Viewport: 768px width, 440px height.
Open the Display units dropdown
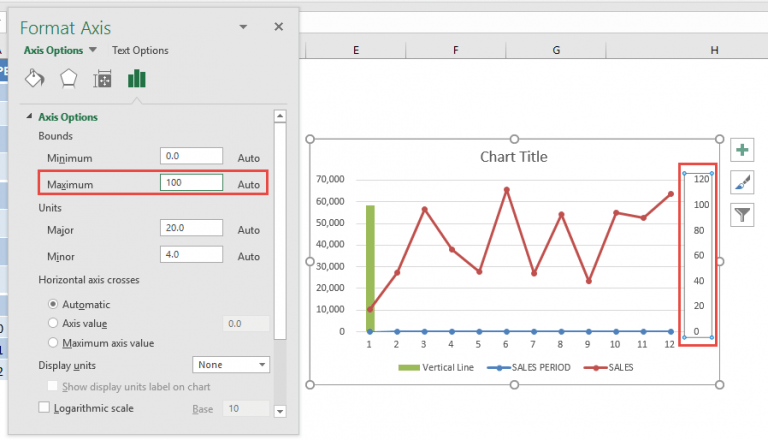coord(230,365)
